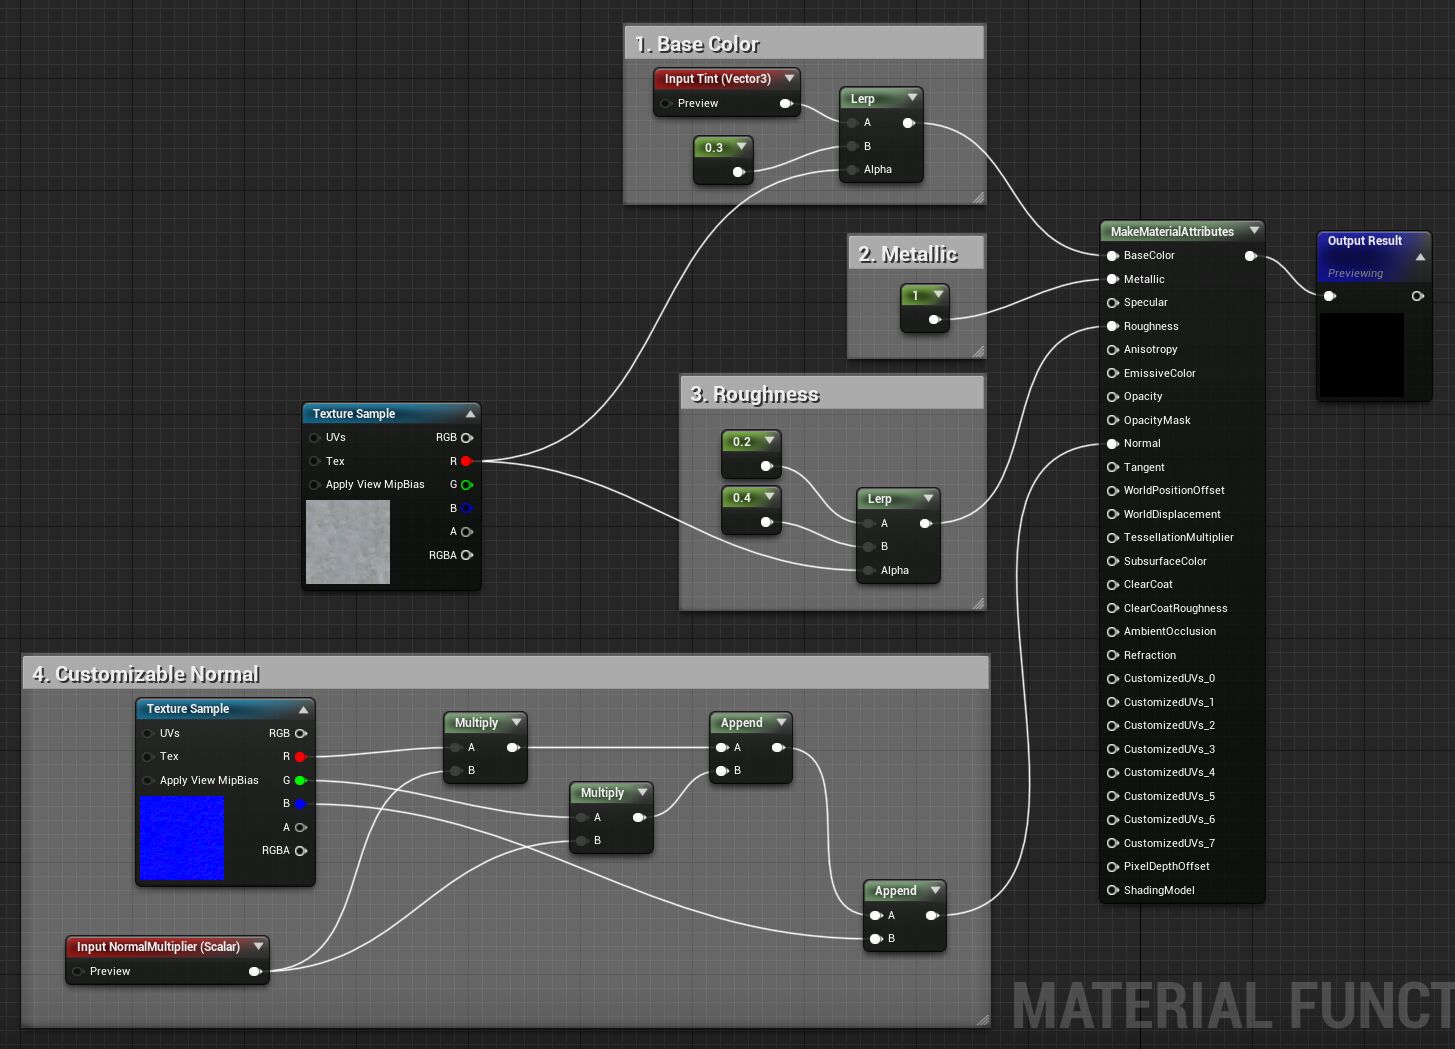
Task: Click the Alpha input pin of the Base Color Lerp
Action: [x=852, y=170]
